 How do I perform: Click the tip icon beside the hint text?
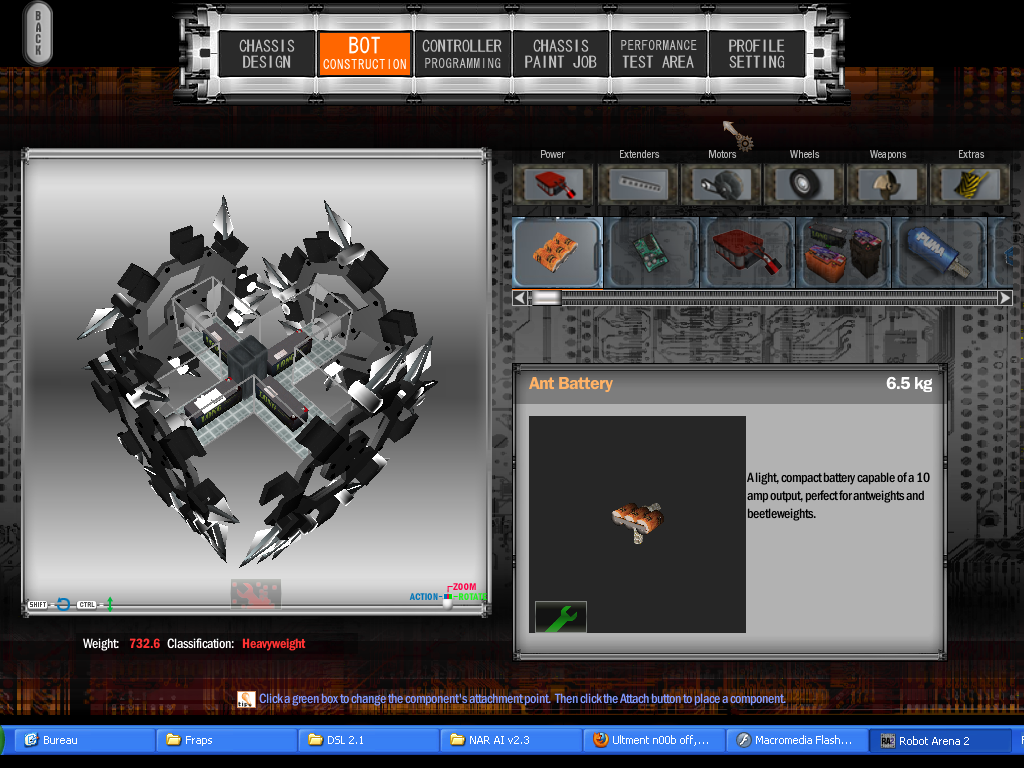[x=246, y=699]
